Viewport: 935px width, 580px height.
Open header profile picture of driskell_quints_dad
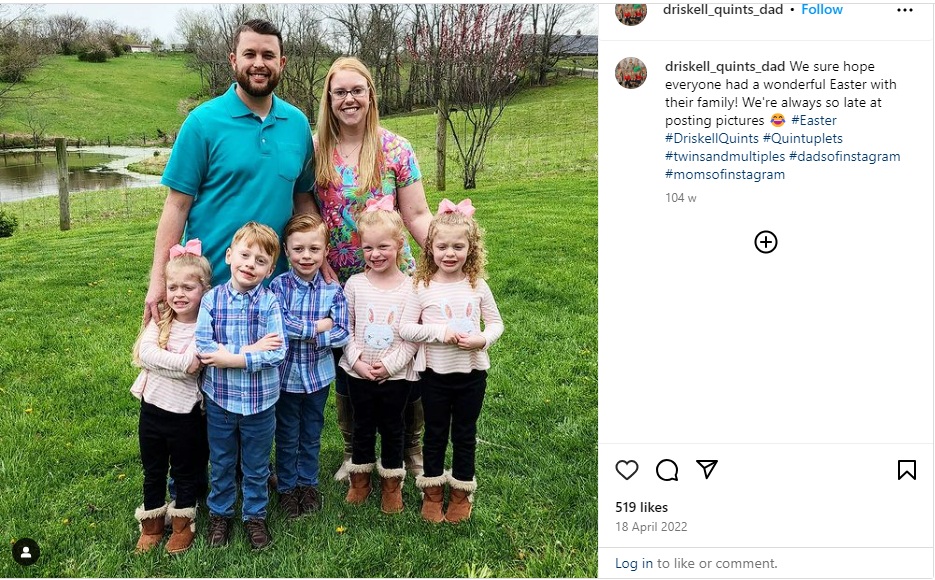click(631, 11)
